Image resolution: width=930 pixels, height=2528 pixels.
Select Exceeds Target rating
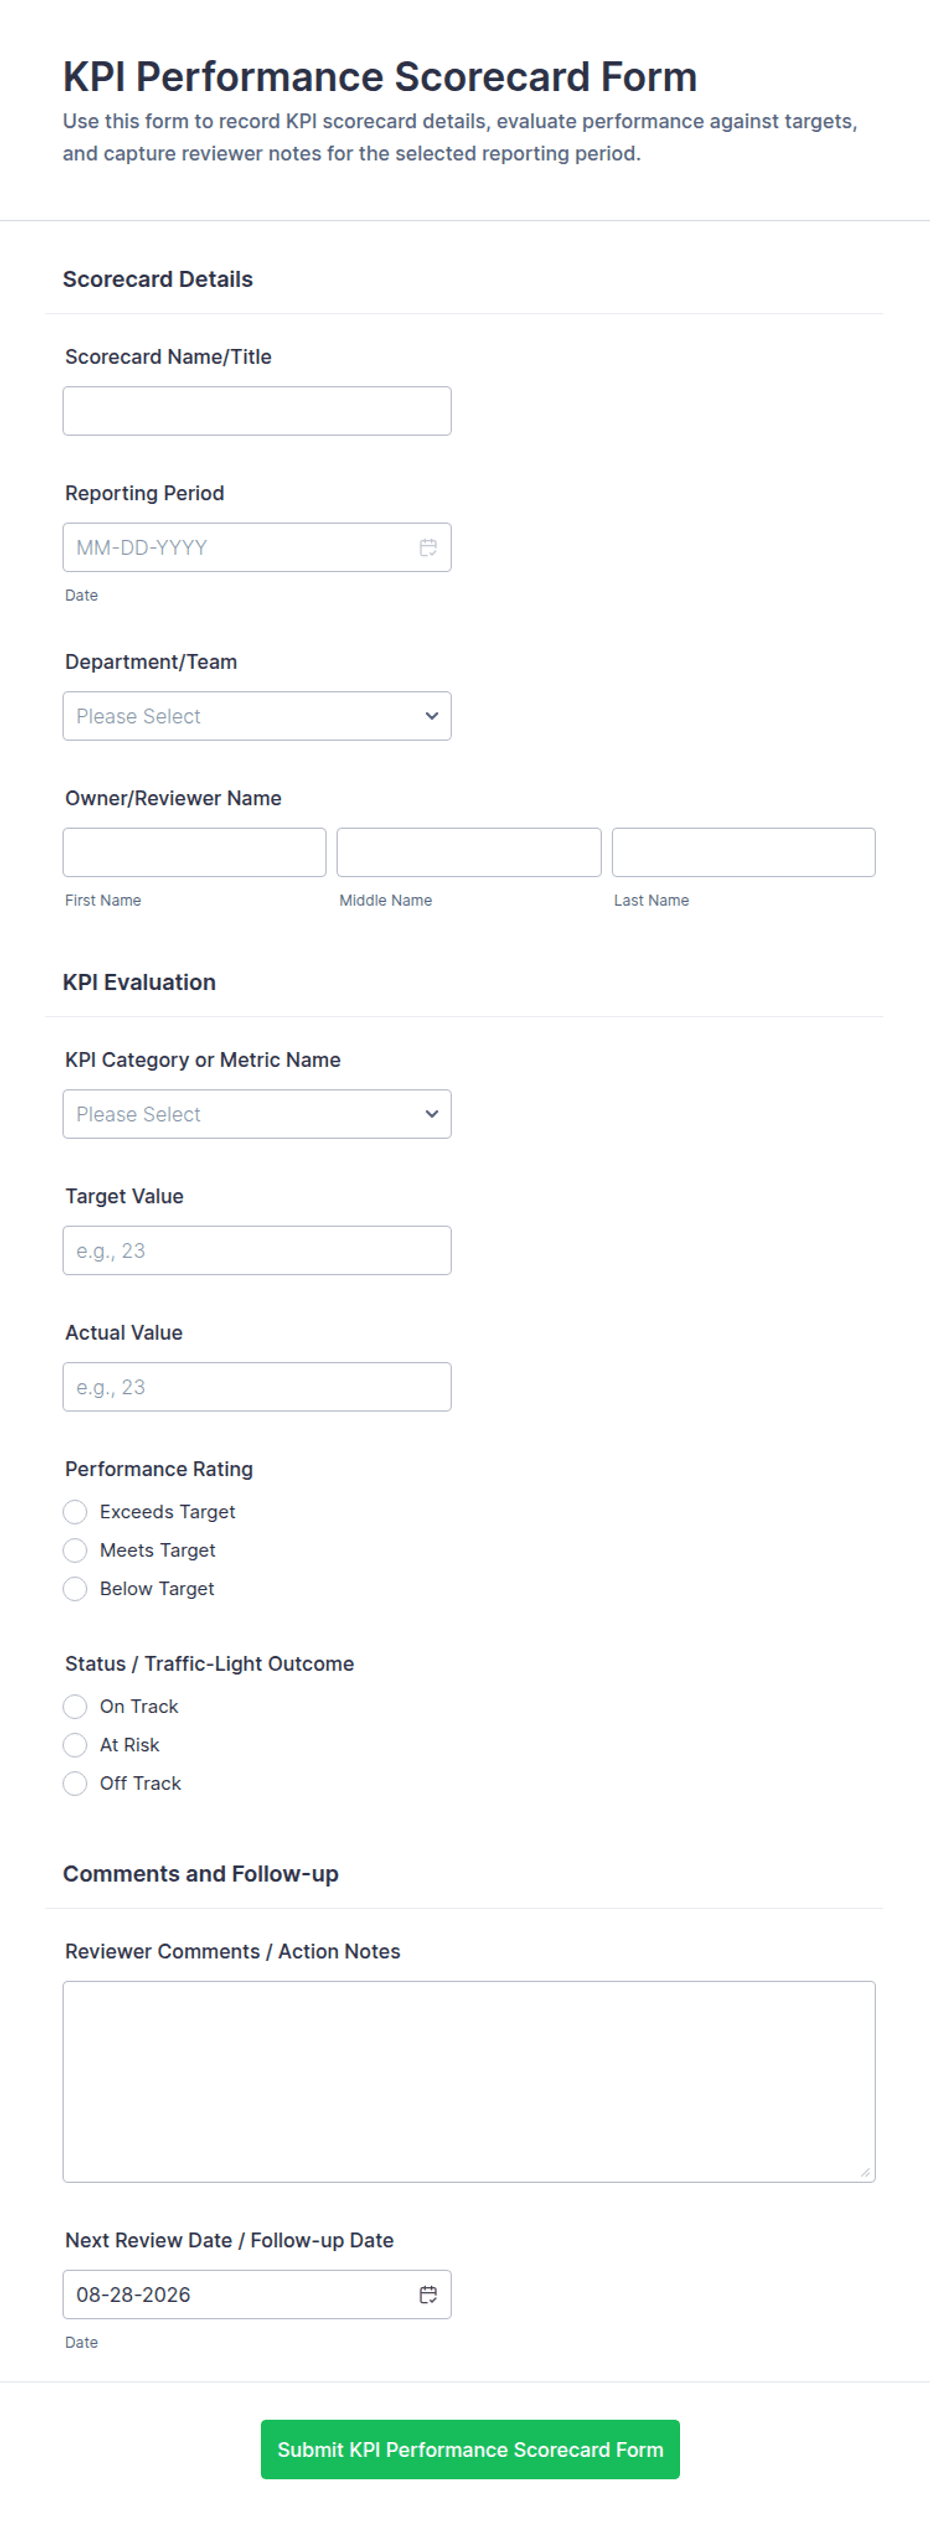click(75, 1511)
